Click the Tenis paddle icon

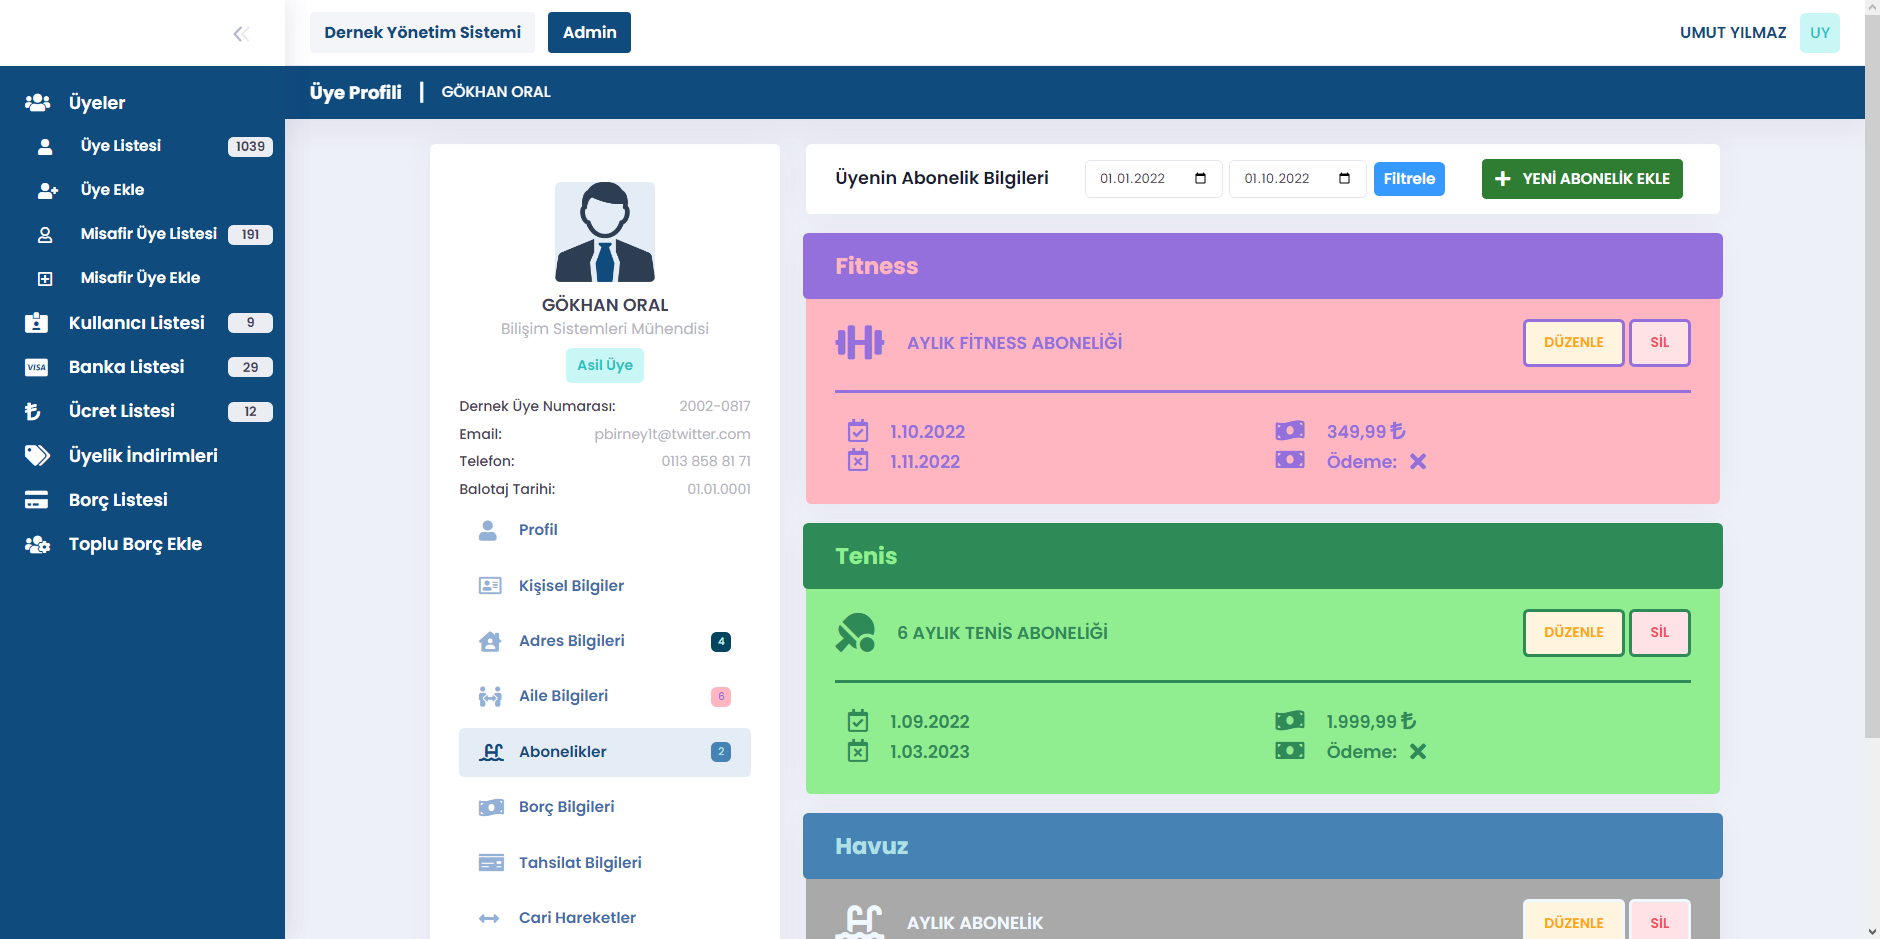point(855,633)
